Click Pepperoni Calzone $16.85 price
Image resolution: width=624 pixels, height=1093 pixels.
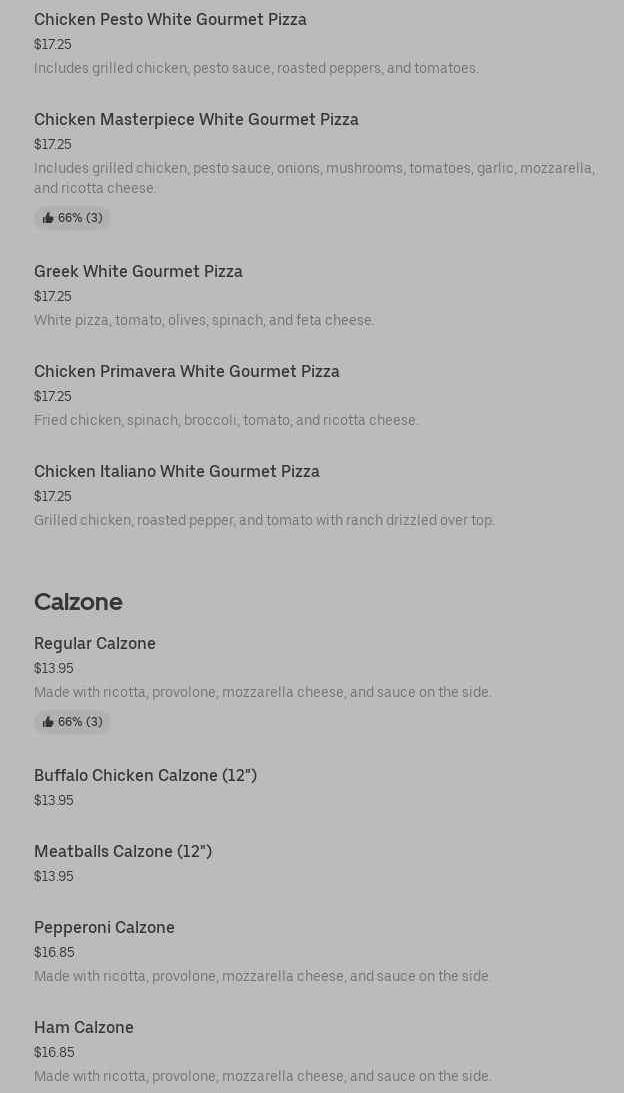tap(54, 953)
